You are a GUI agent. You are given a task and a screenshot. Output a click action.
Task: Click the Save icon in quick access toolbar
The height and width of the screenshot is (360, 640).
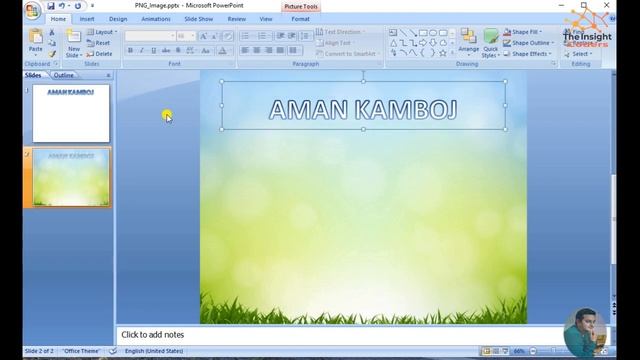[x=51, y=6]
